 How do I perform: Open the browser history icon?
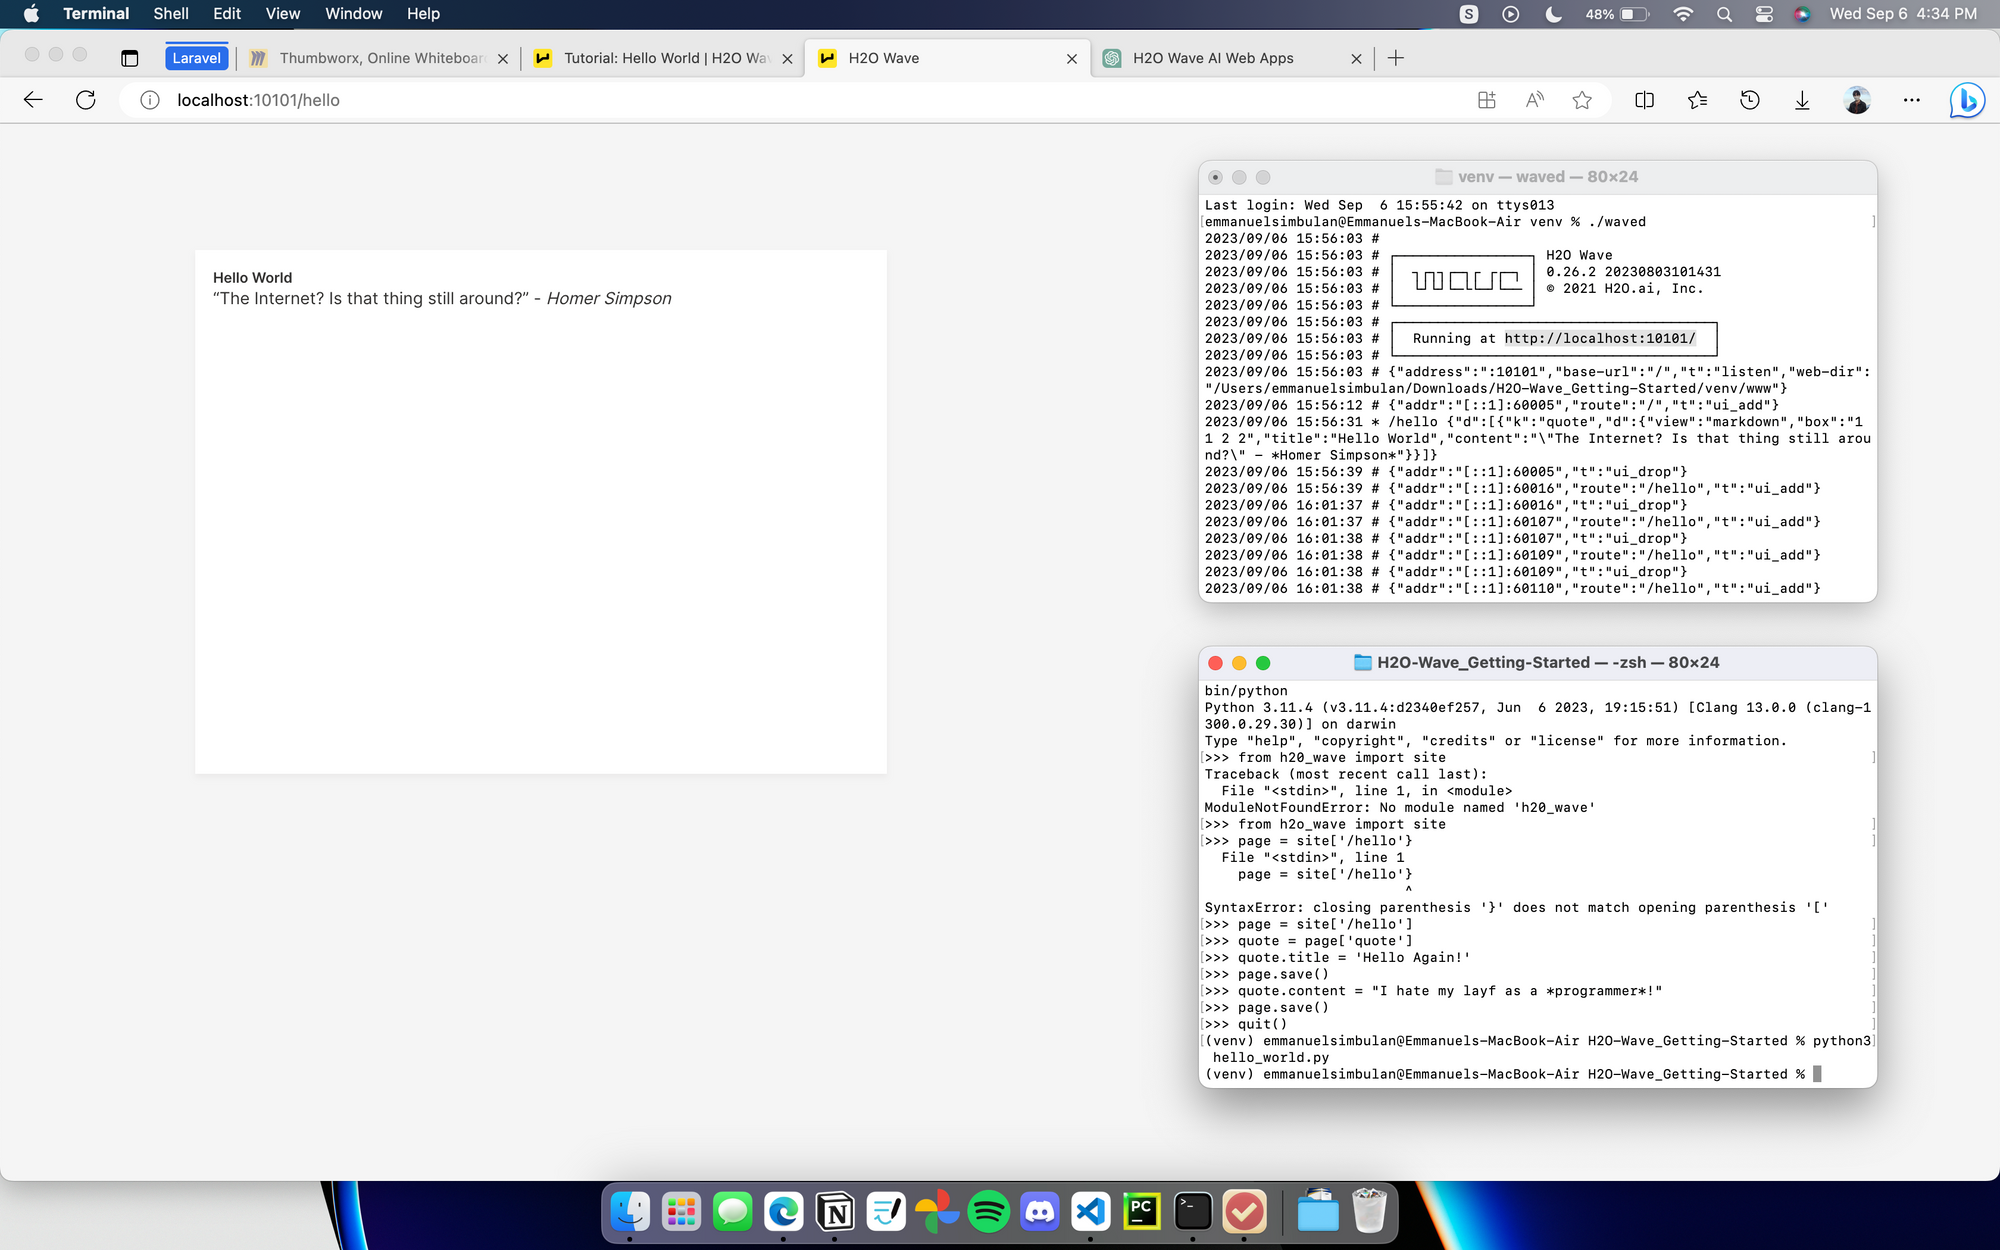coord(1750,100)
